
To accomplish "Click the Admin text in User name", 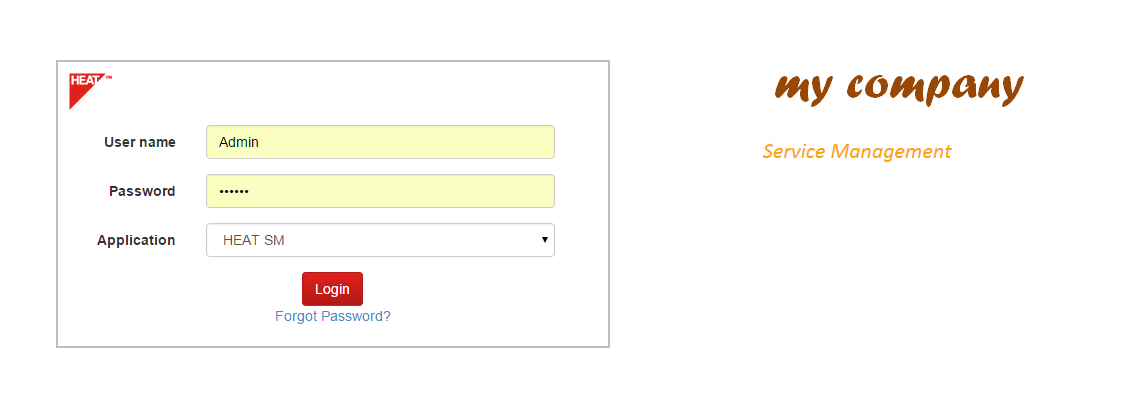I will click(x=239, y=142).
